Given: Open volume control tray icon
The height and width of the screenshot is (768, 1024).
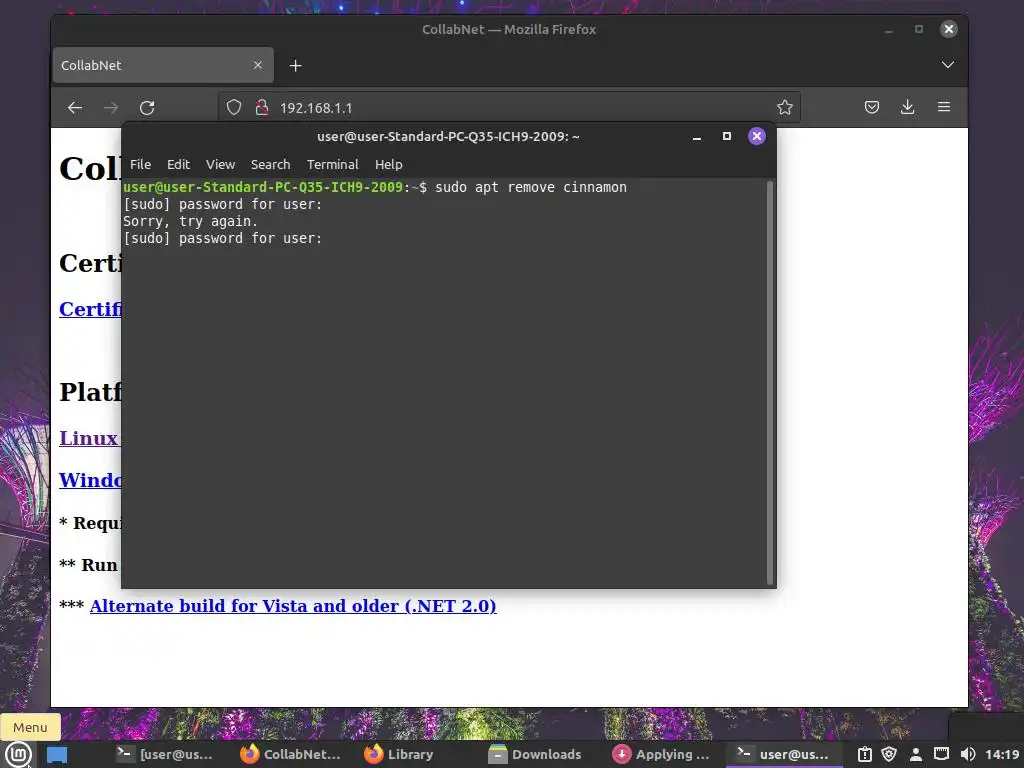Looking at the screenshot, I should [x=968, y=754].
